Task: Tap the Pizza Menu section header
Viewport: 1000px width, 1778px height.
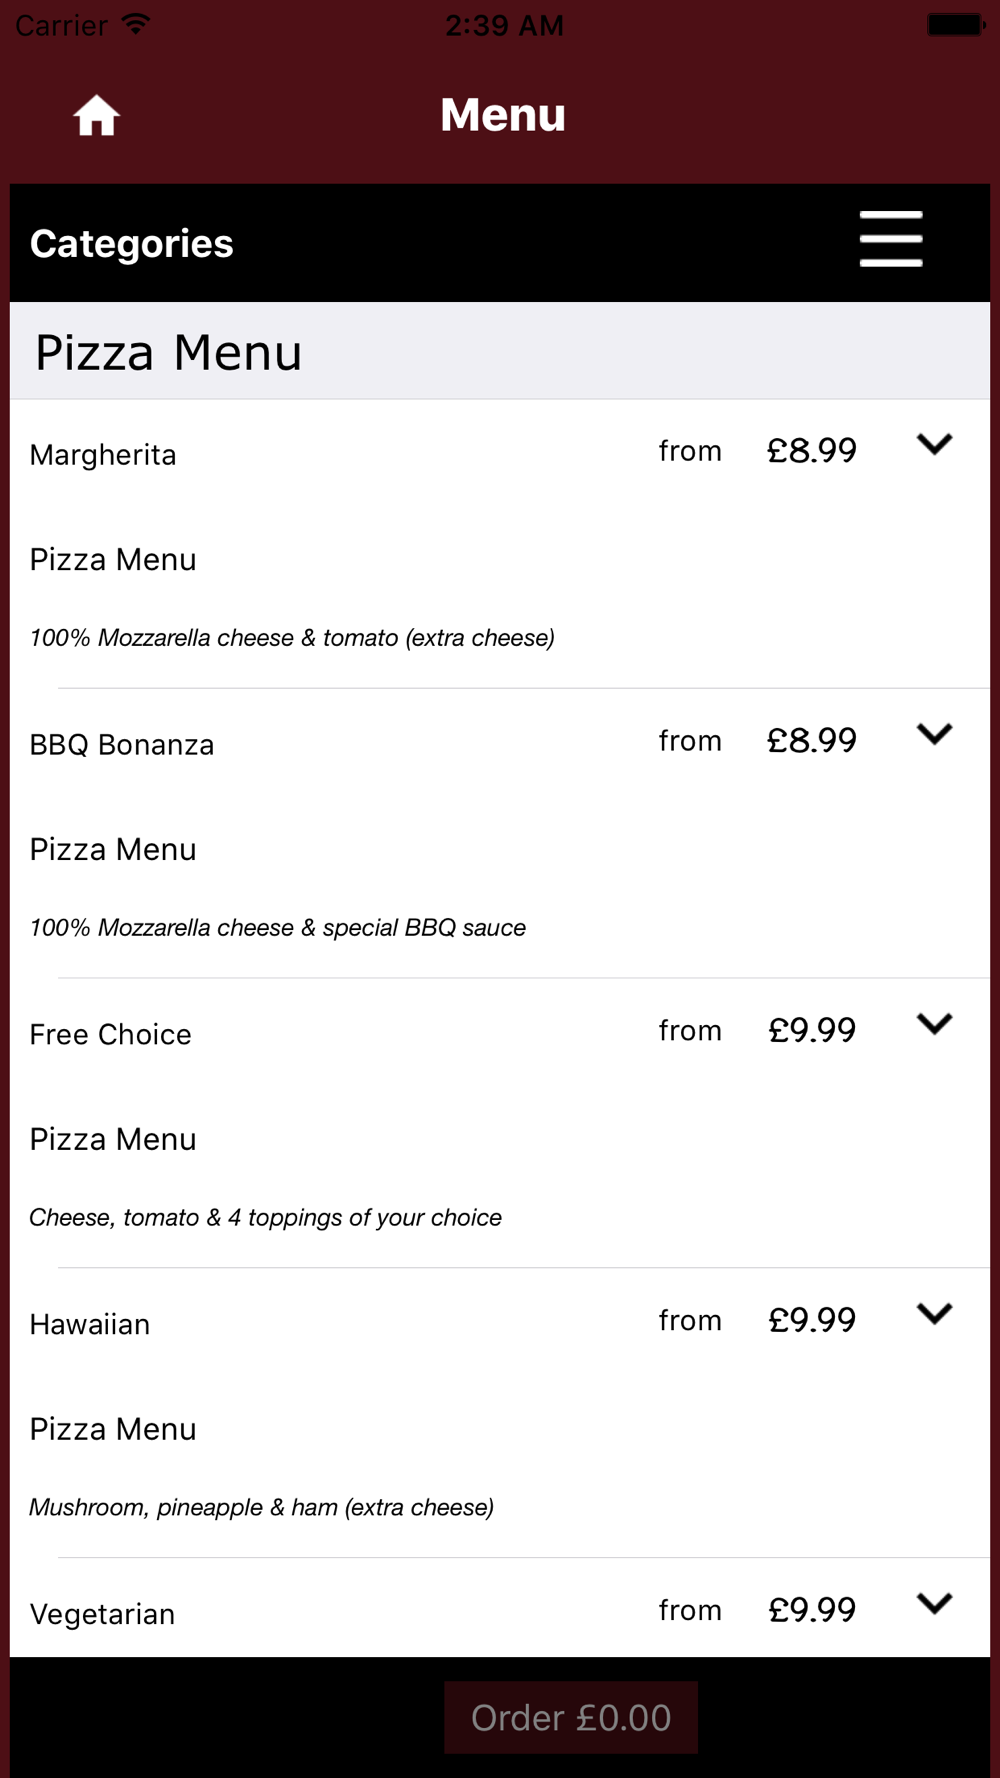Action: click(500, 351)
